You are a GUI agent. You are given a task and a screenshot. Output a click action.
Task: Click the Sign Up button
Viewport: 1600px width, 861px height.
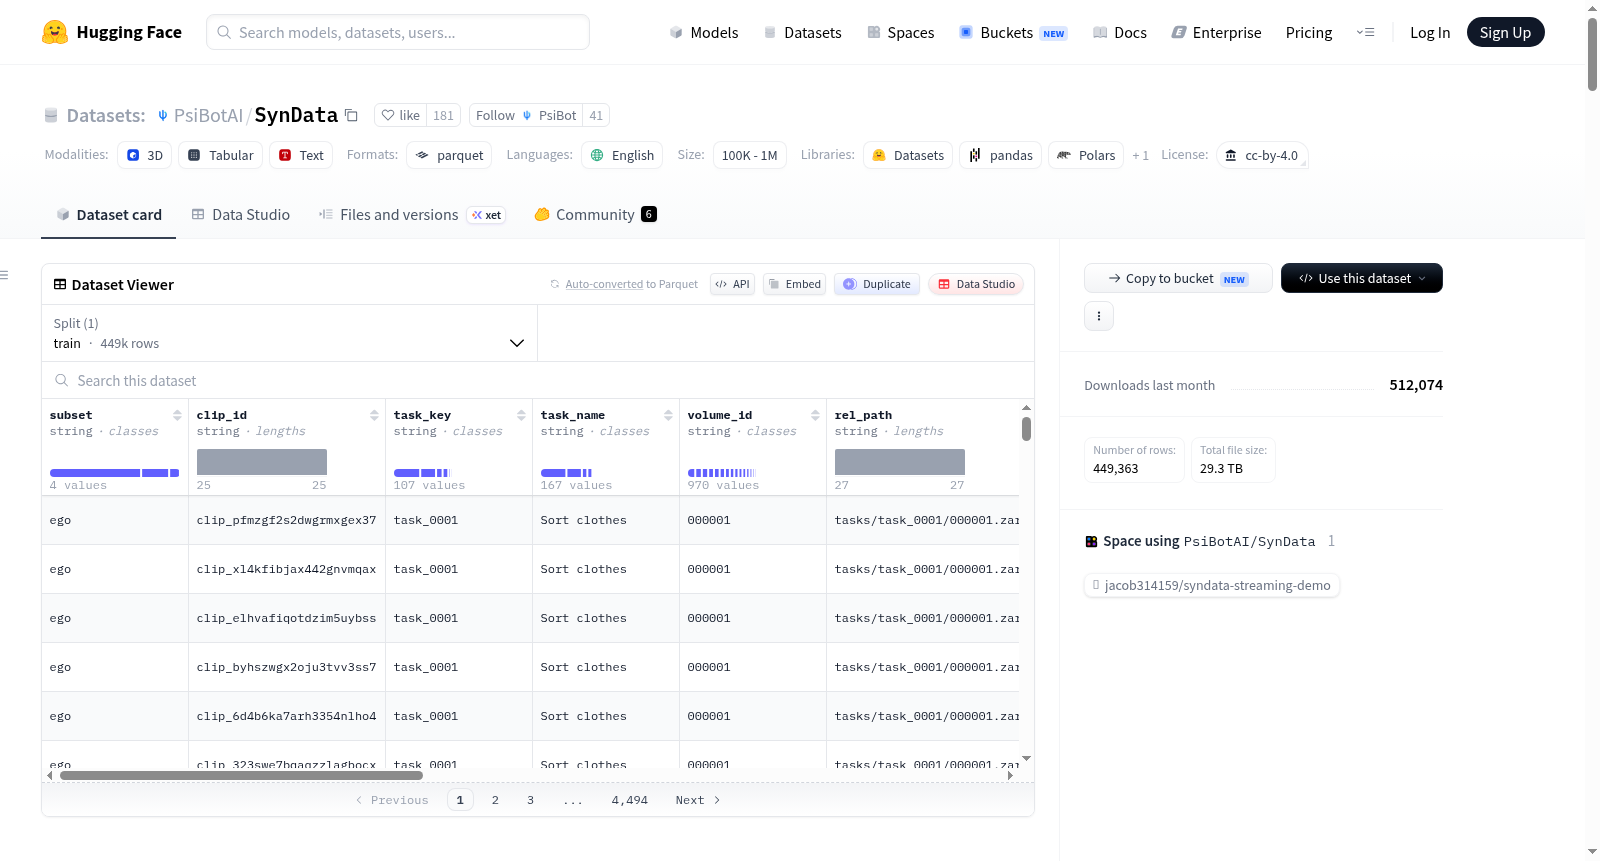click(1505, 33)
